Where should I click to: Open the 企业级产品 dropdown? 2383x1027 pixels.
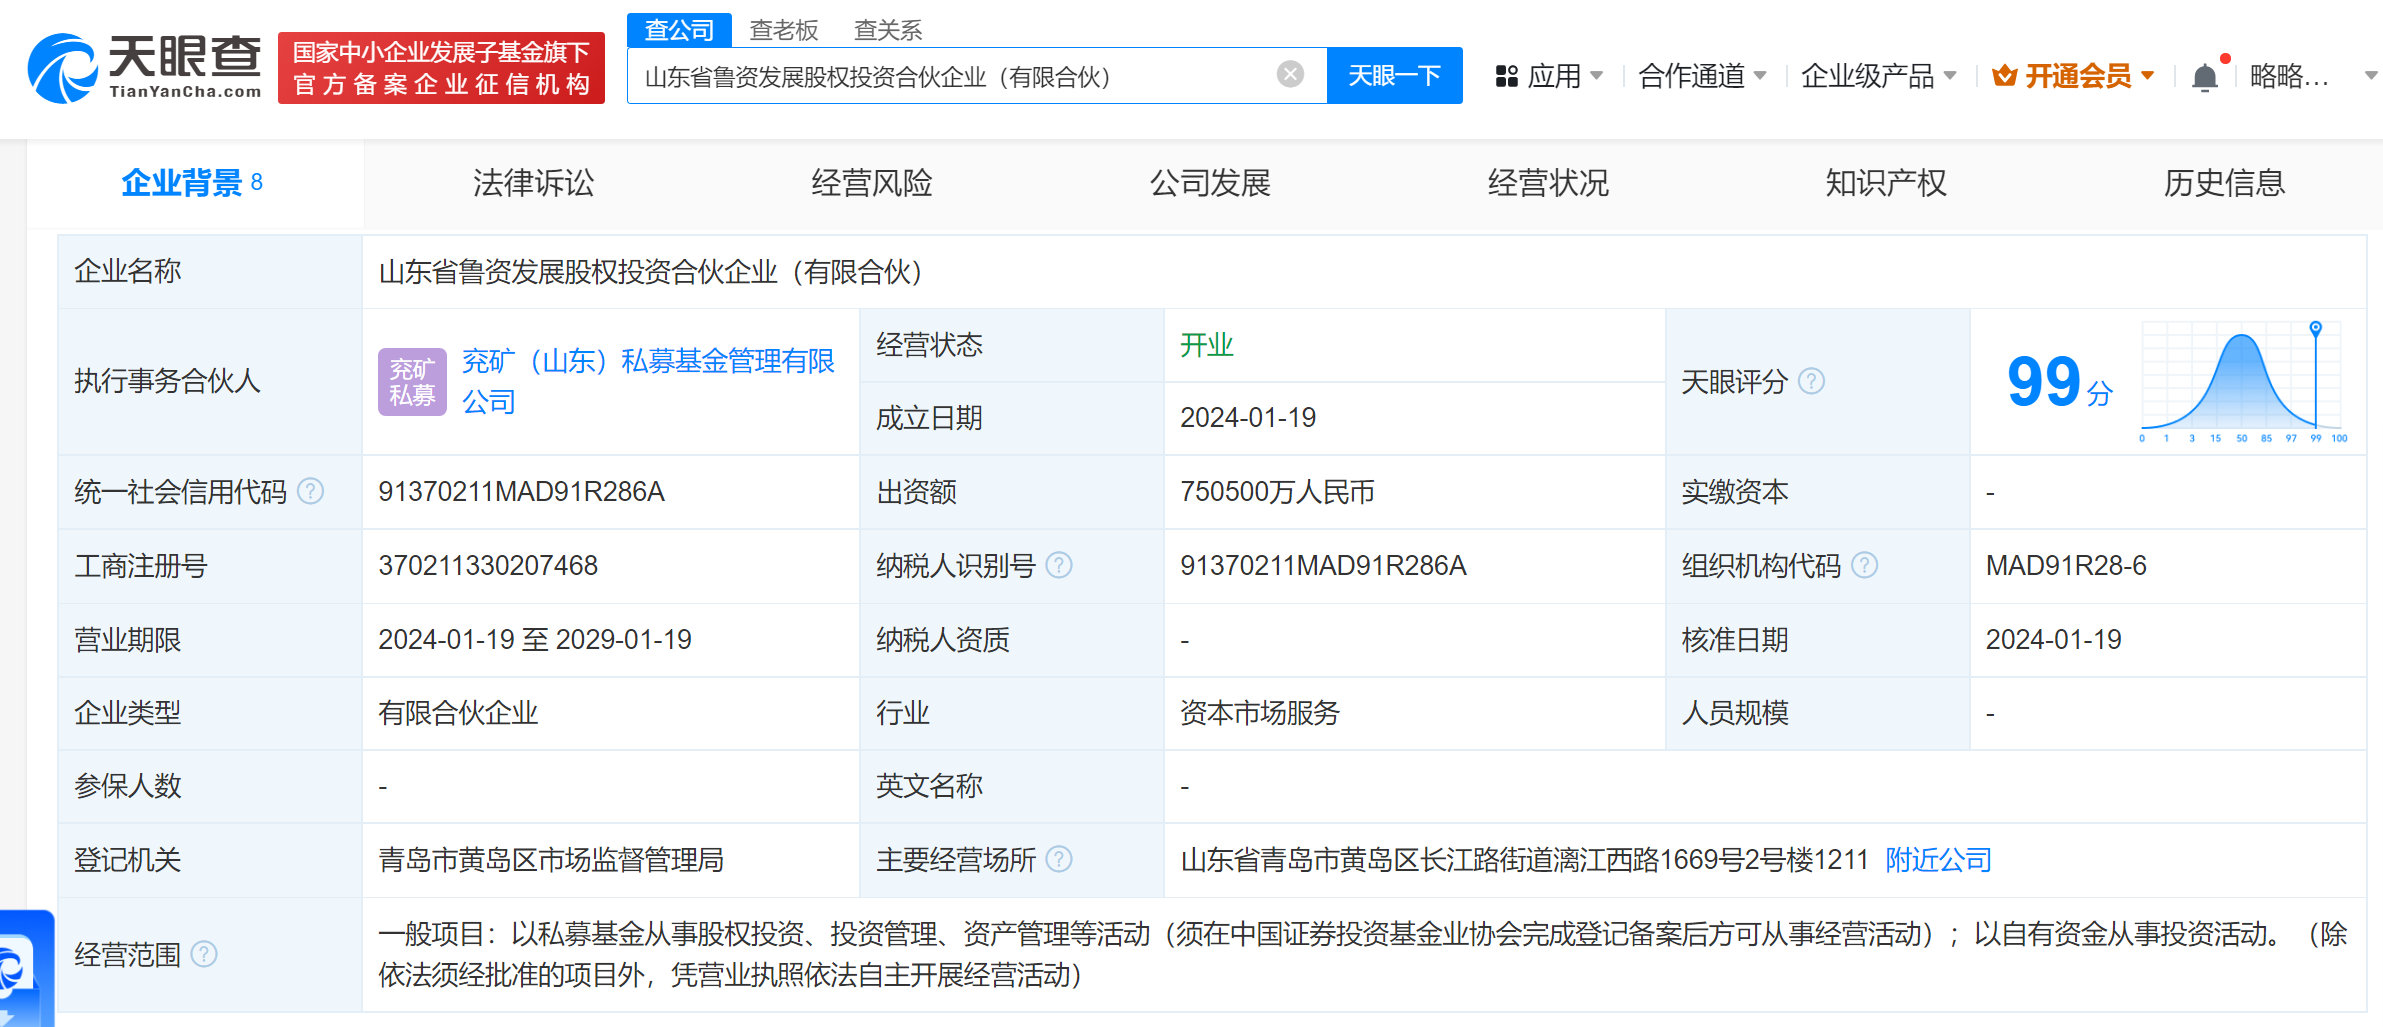(x=1877, y=76)
